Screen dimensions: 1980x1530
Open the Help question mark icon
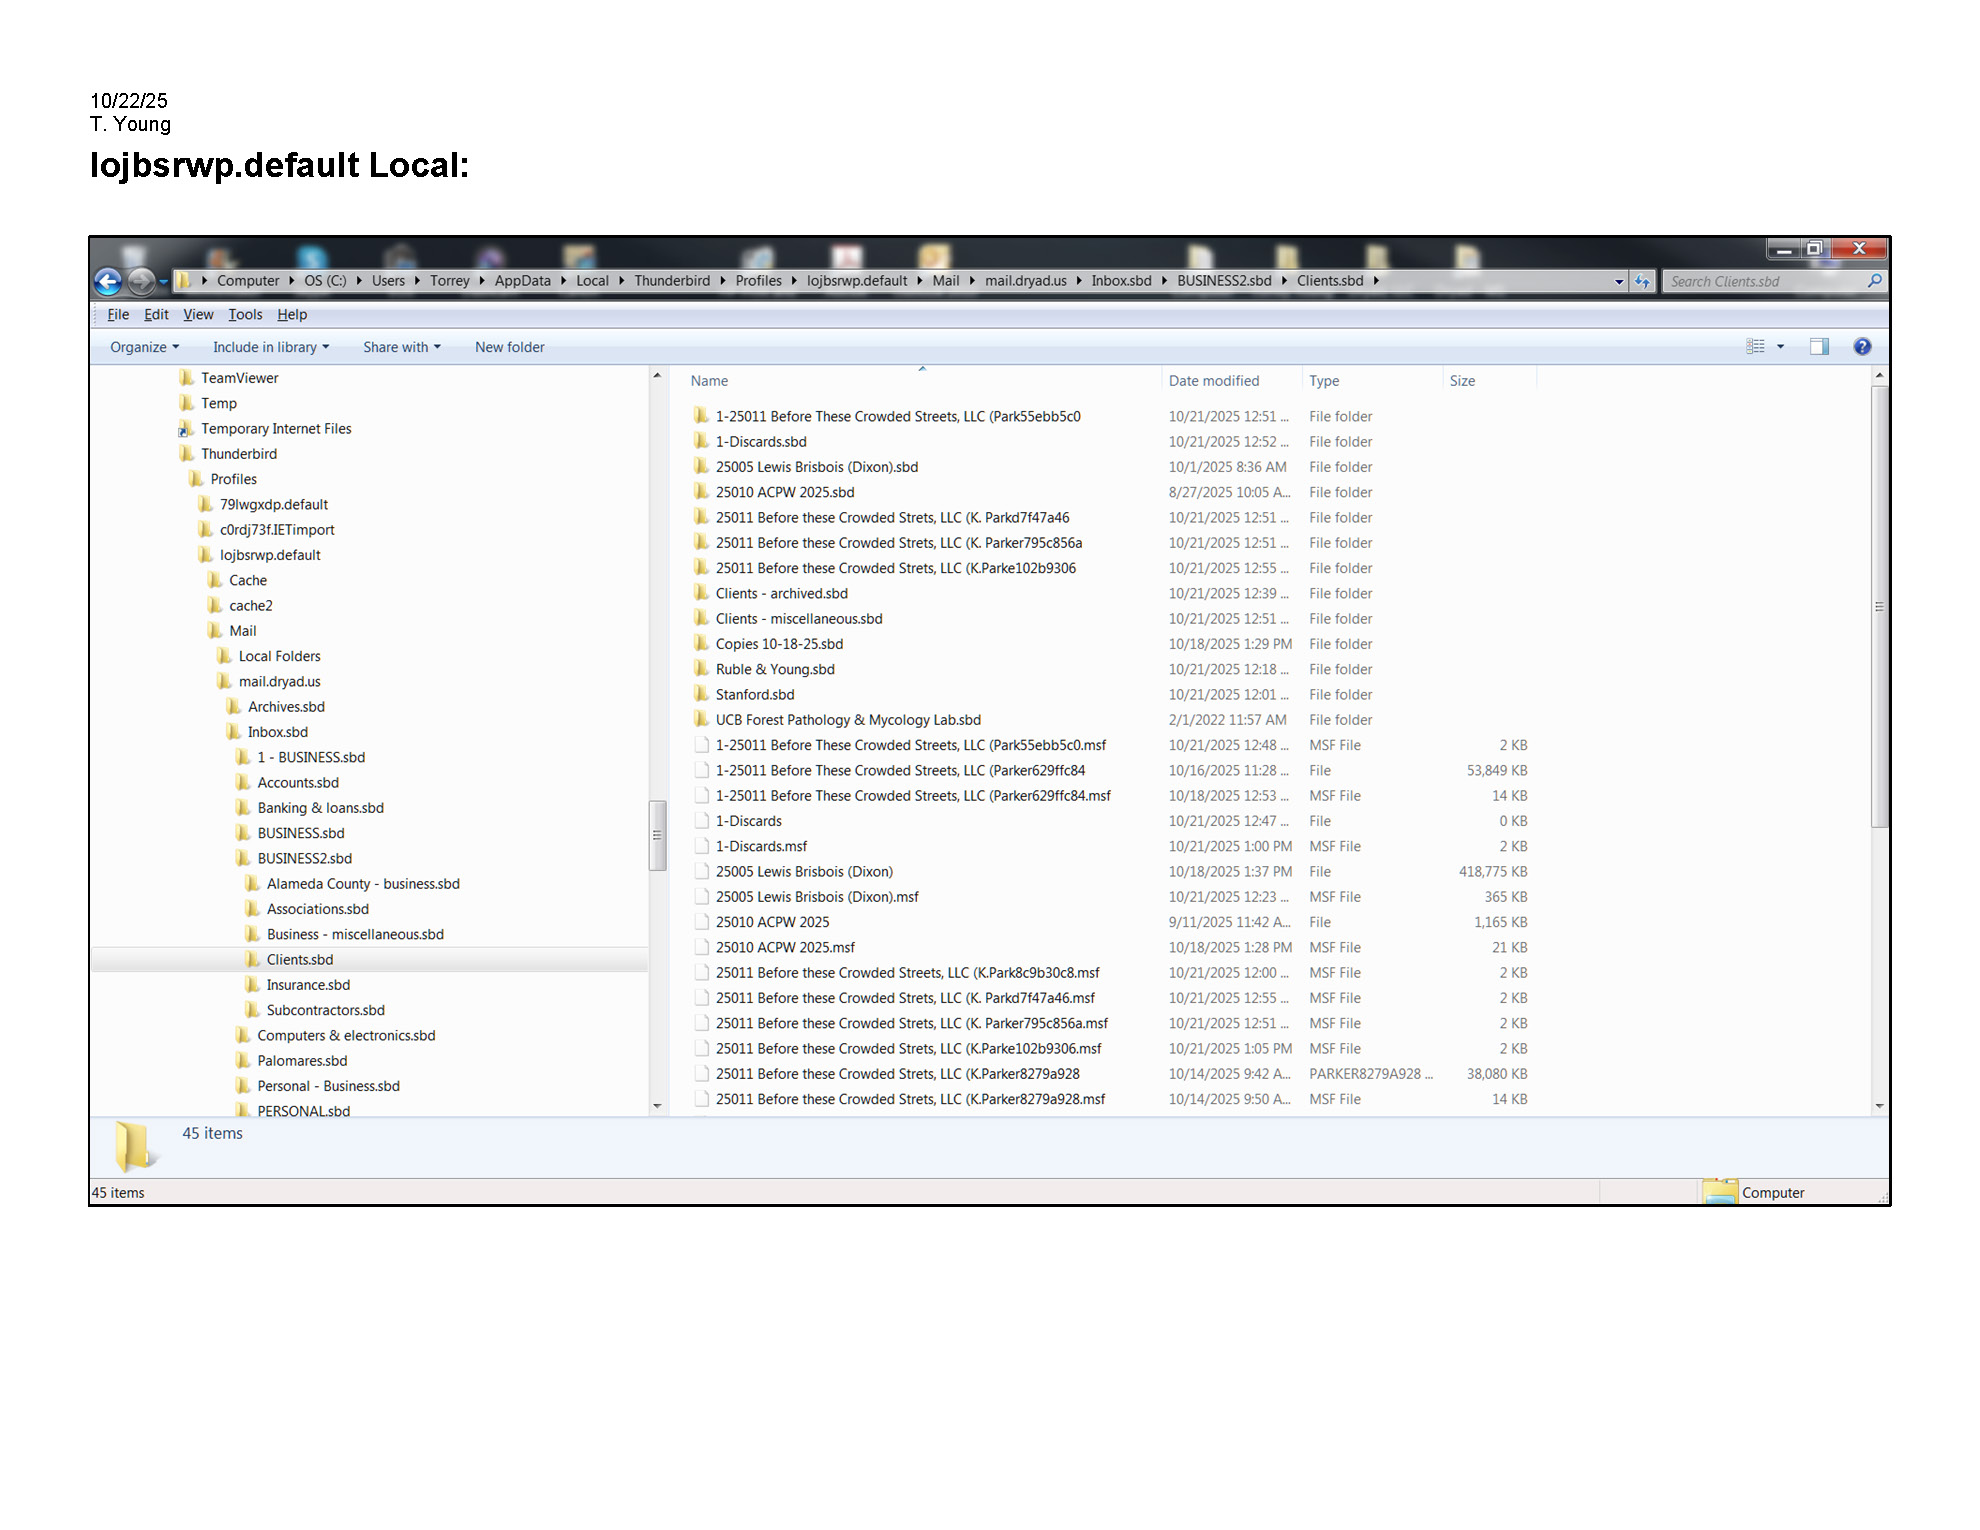point(1861,347)
